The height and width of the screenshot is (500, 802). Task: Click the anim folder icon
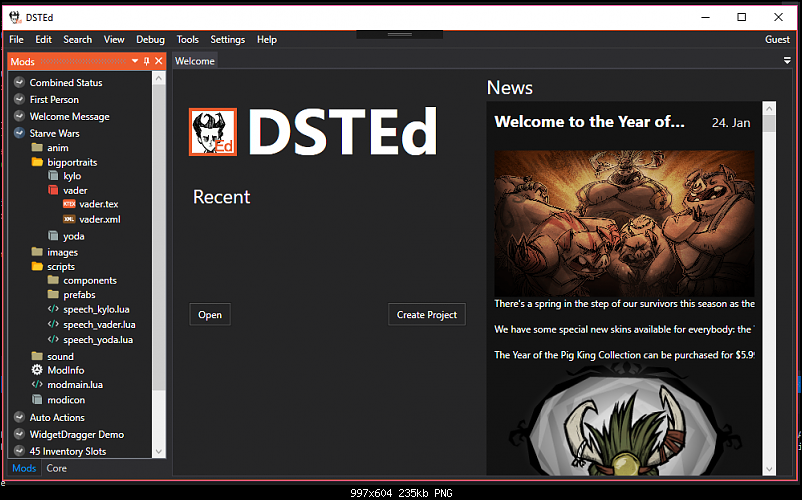[x=37, y=147]
